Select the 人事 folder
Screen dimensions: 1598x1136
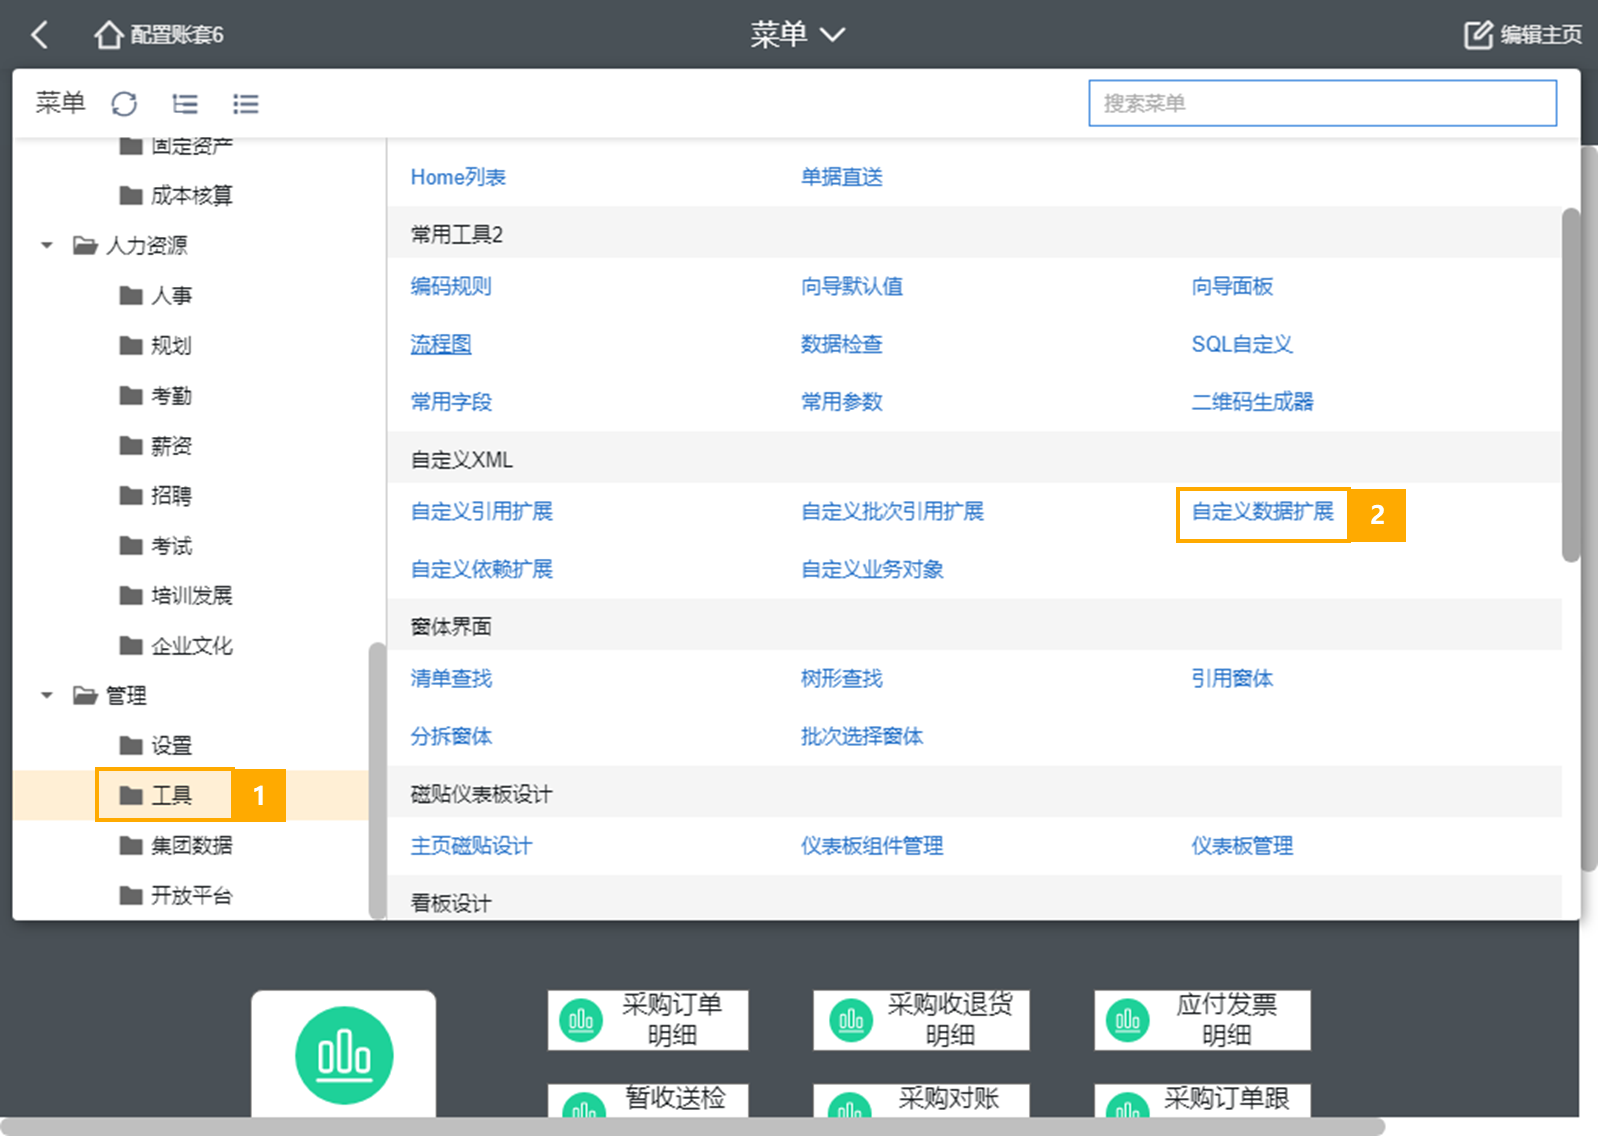[156, 295]
